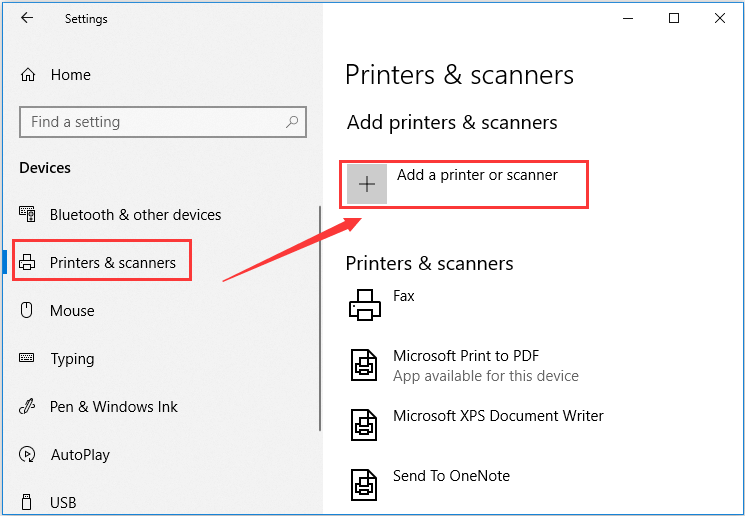Select Microsoft Print to PDF text entry
This screenshot has width=745, height=516.
pos(466,356)
